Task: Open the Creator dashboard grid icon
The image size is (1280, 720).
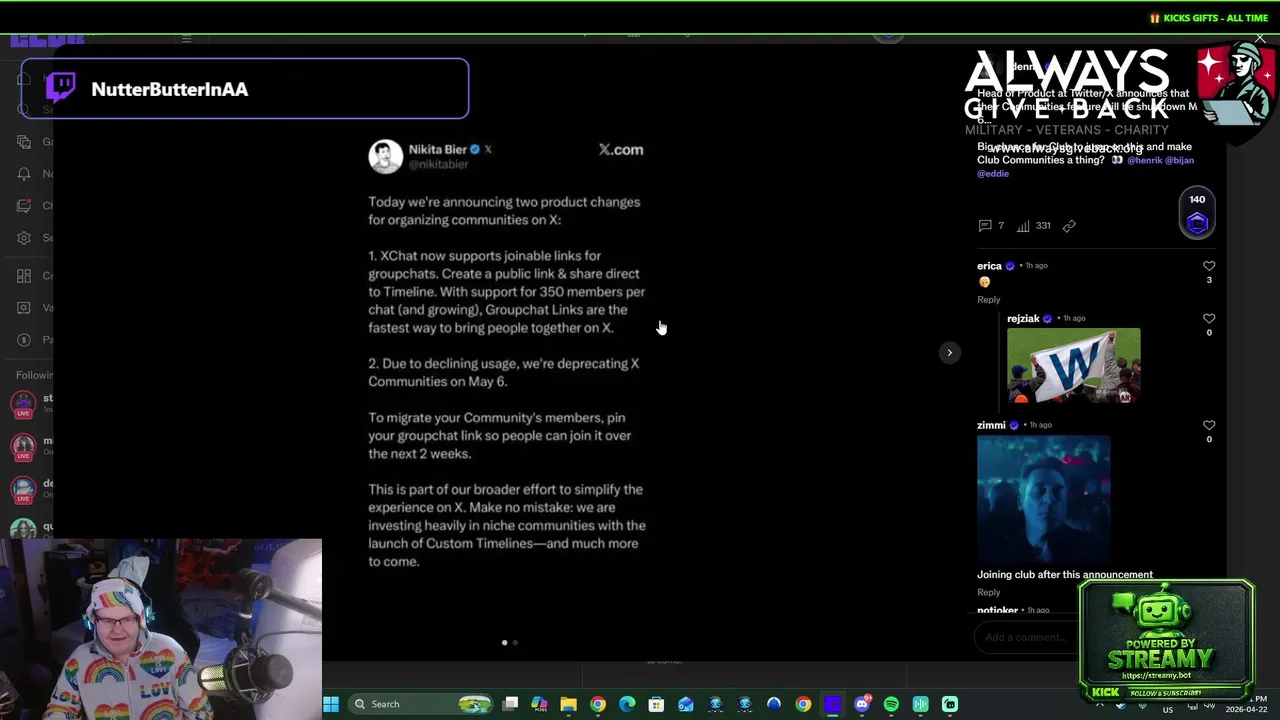Action: 24,276
